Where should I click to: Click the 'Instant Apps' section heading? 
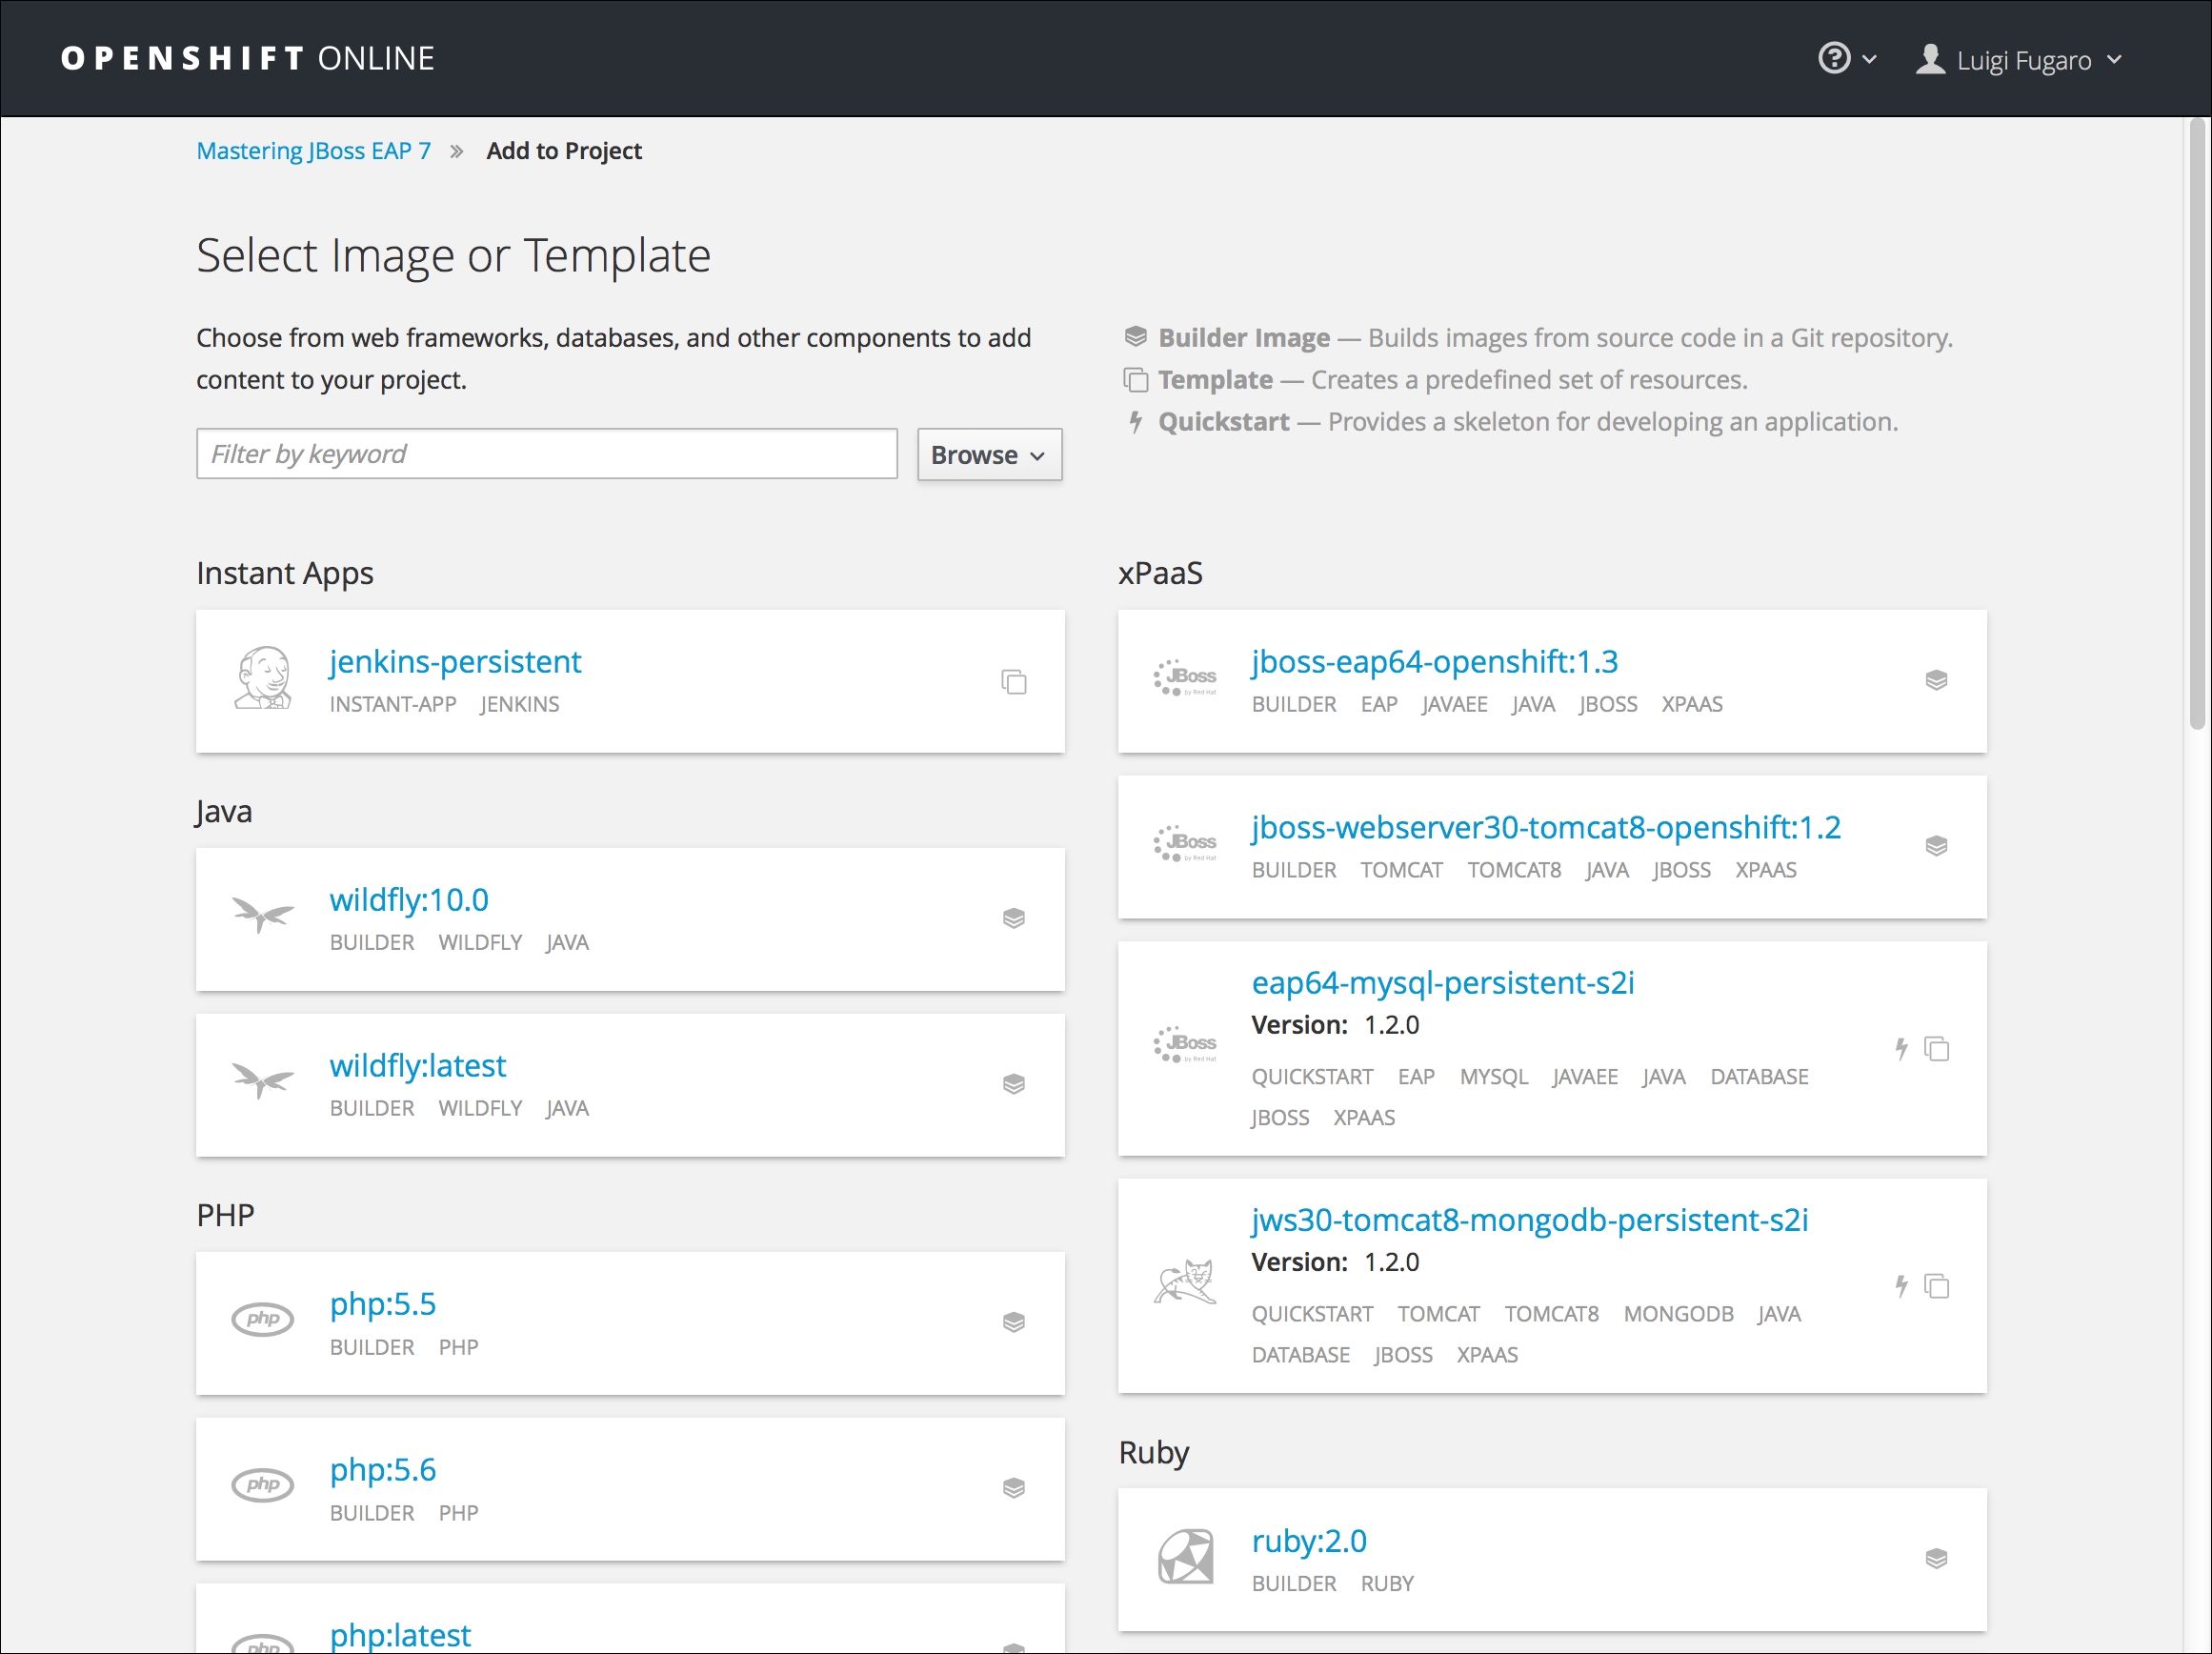[x=285, y=573]
